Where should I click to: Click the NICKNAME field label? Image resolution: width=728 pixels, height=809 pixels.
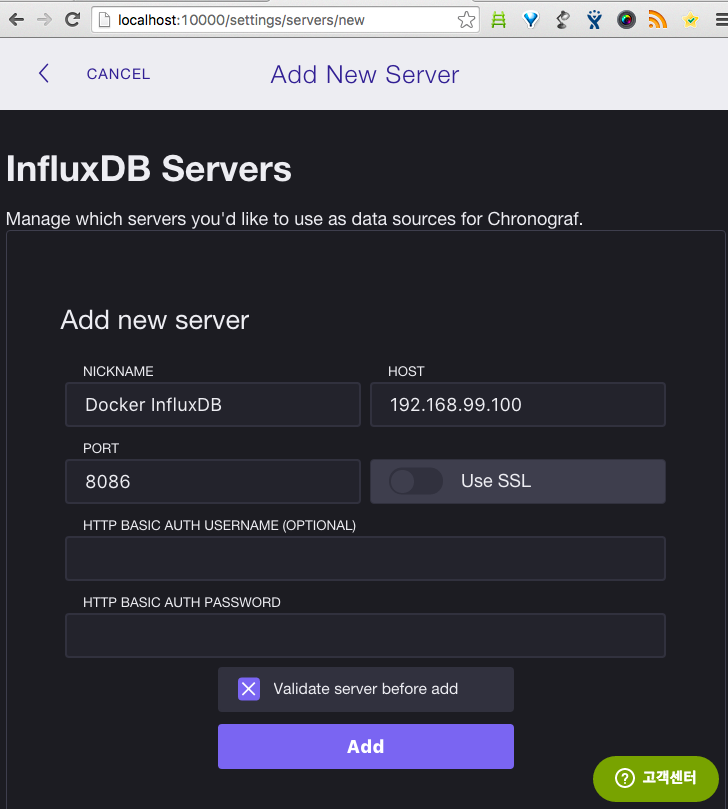[x=118, y=371]
